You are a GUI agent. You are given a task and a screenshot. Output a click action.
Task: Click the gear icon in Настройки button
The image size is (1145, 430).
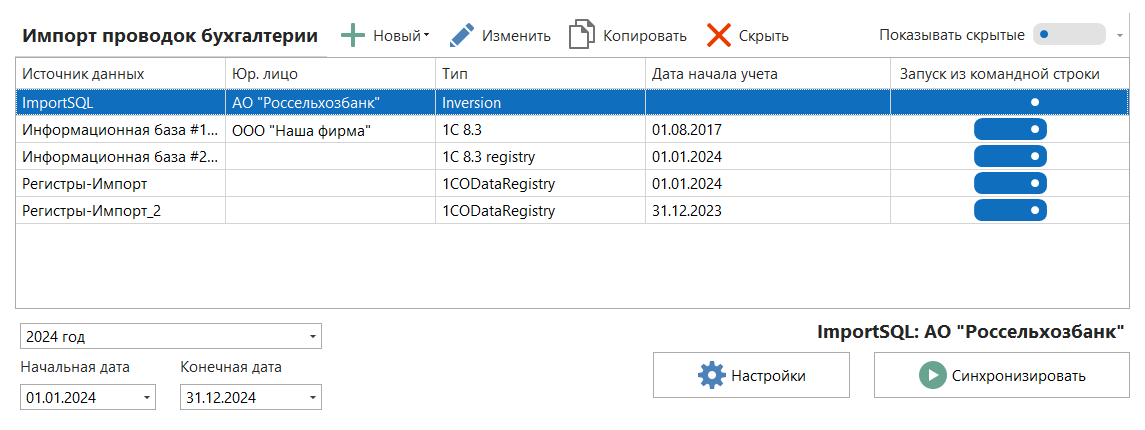tap(711, 376)
